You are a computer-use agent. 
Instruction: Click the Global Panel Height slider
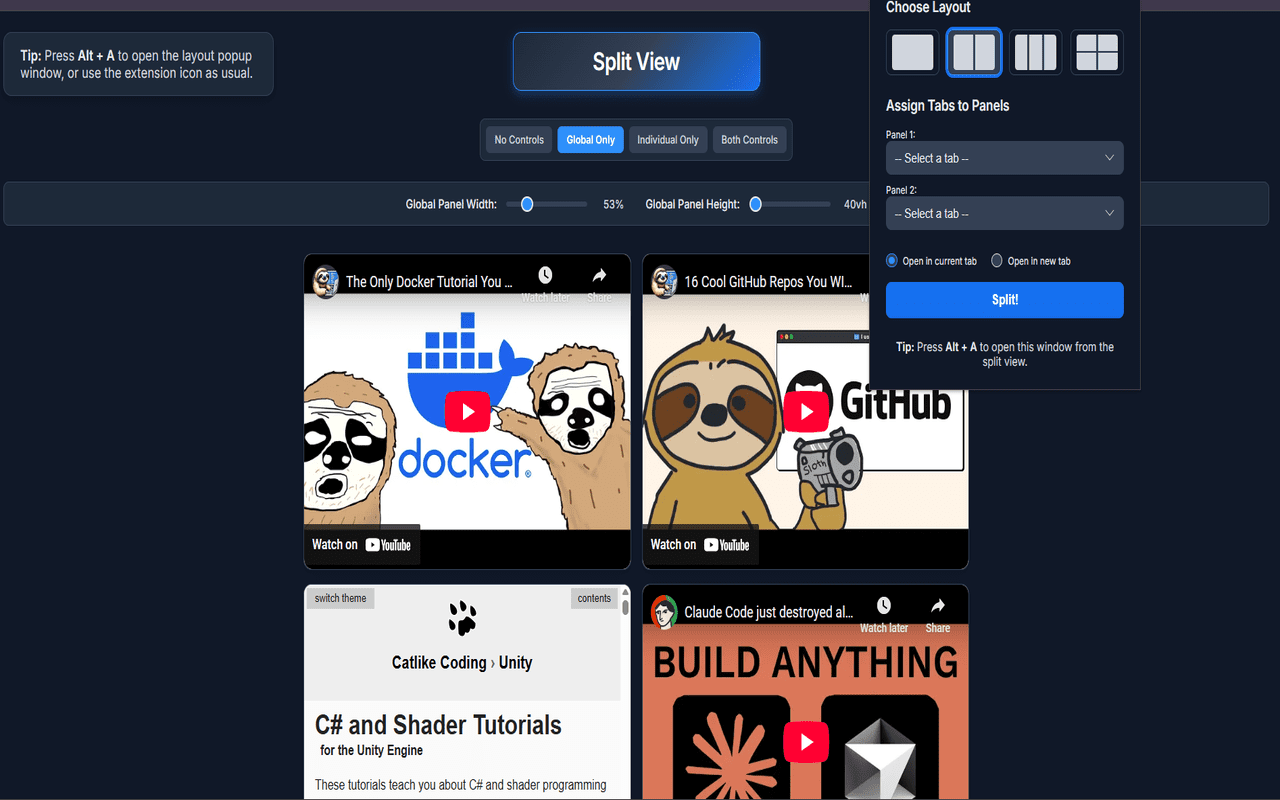pos(790,204)
